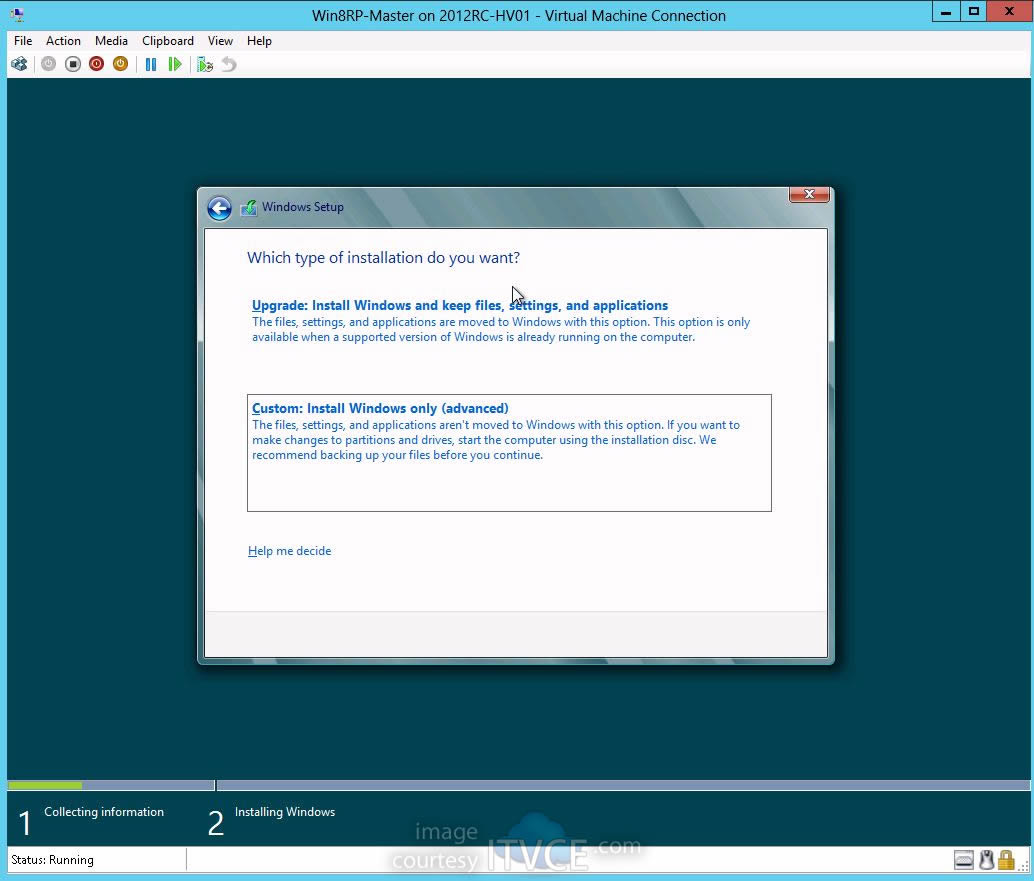Click the Collecting information step label
1034x881 pixels.
coord(104,812)
